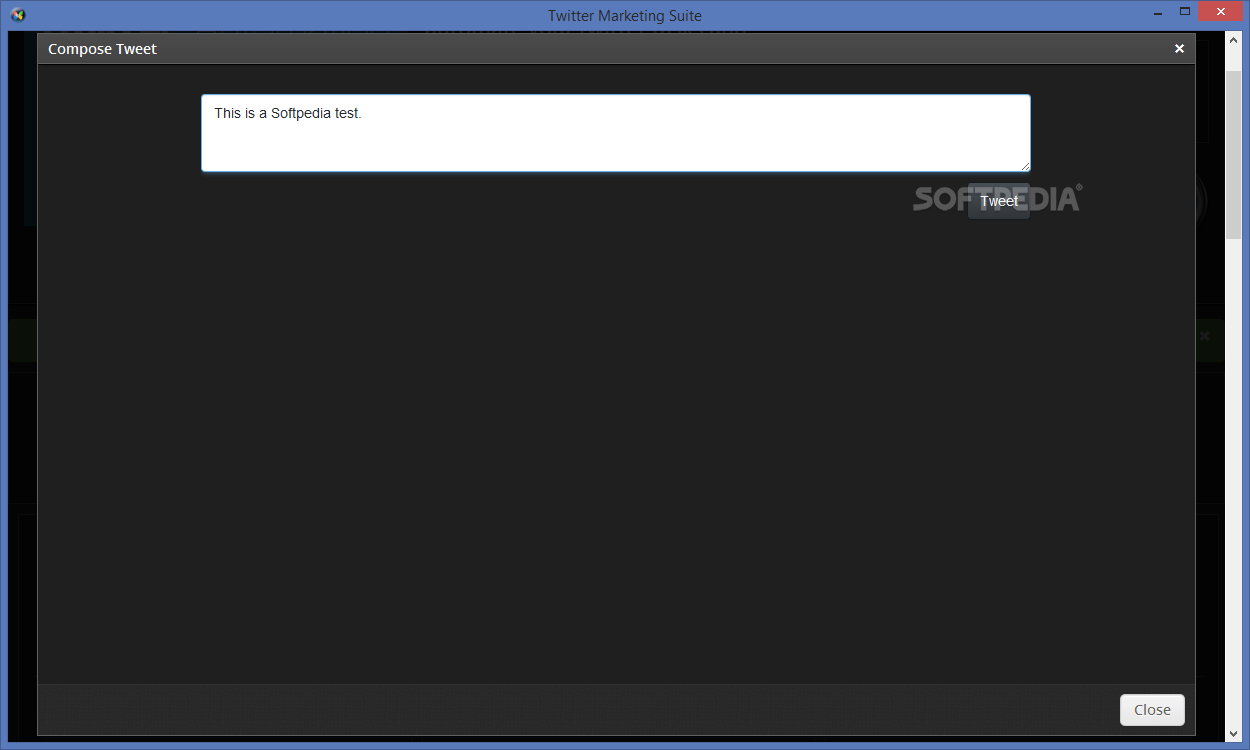Click the scrollbar down arrow
Image resolution: width=1250 pixels, height=750 pixels.
(1233, 733)
